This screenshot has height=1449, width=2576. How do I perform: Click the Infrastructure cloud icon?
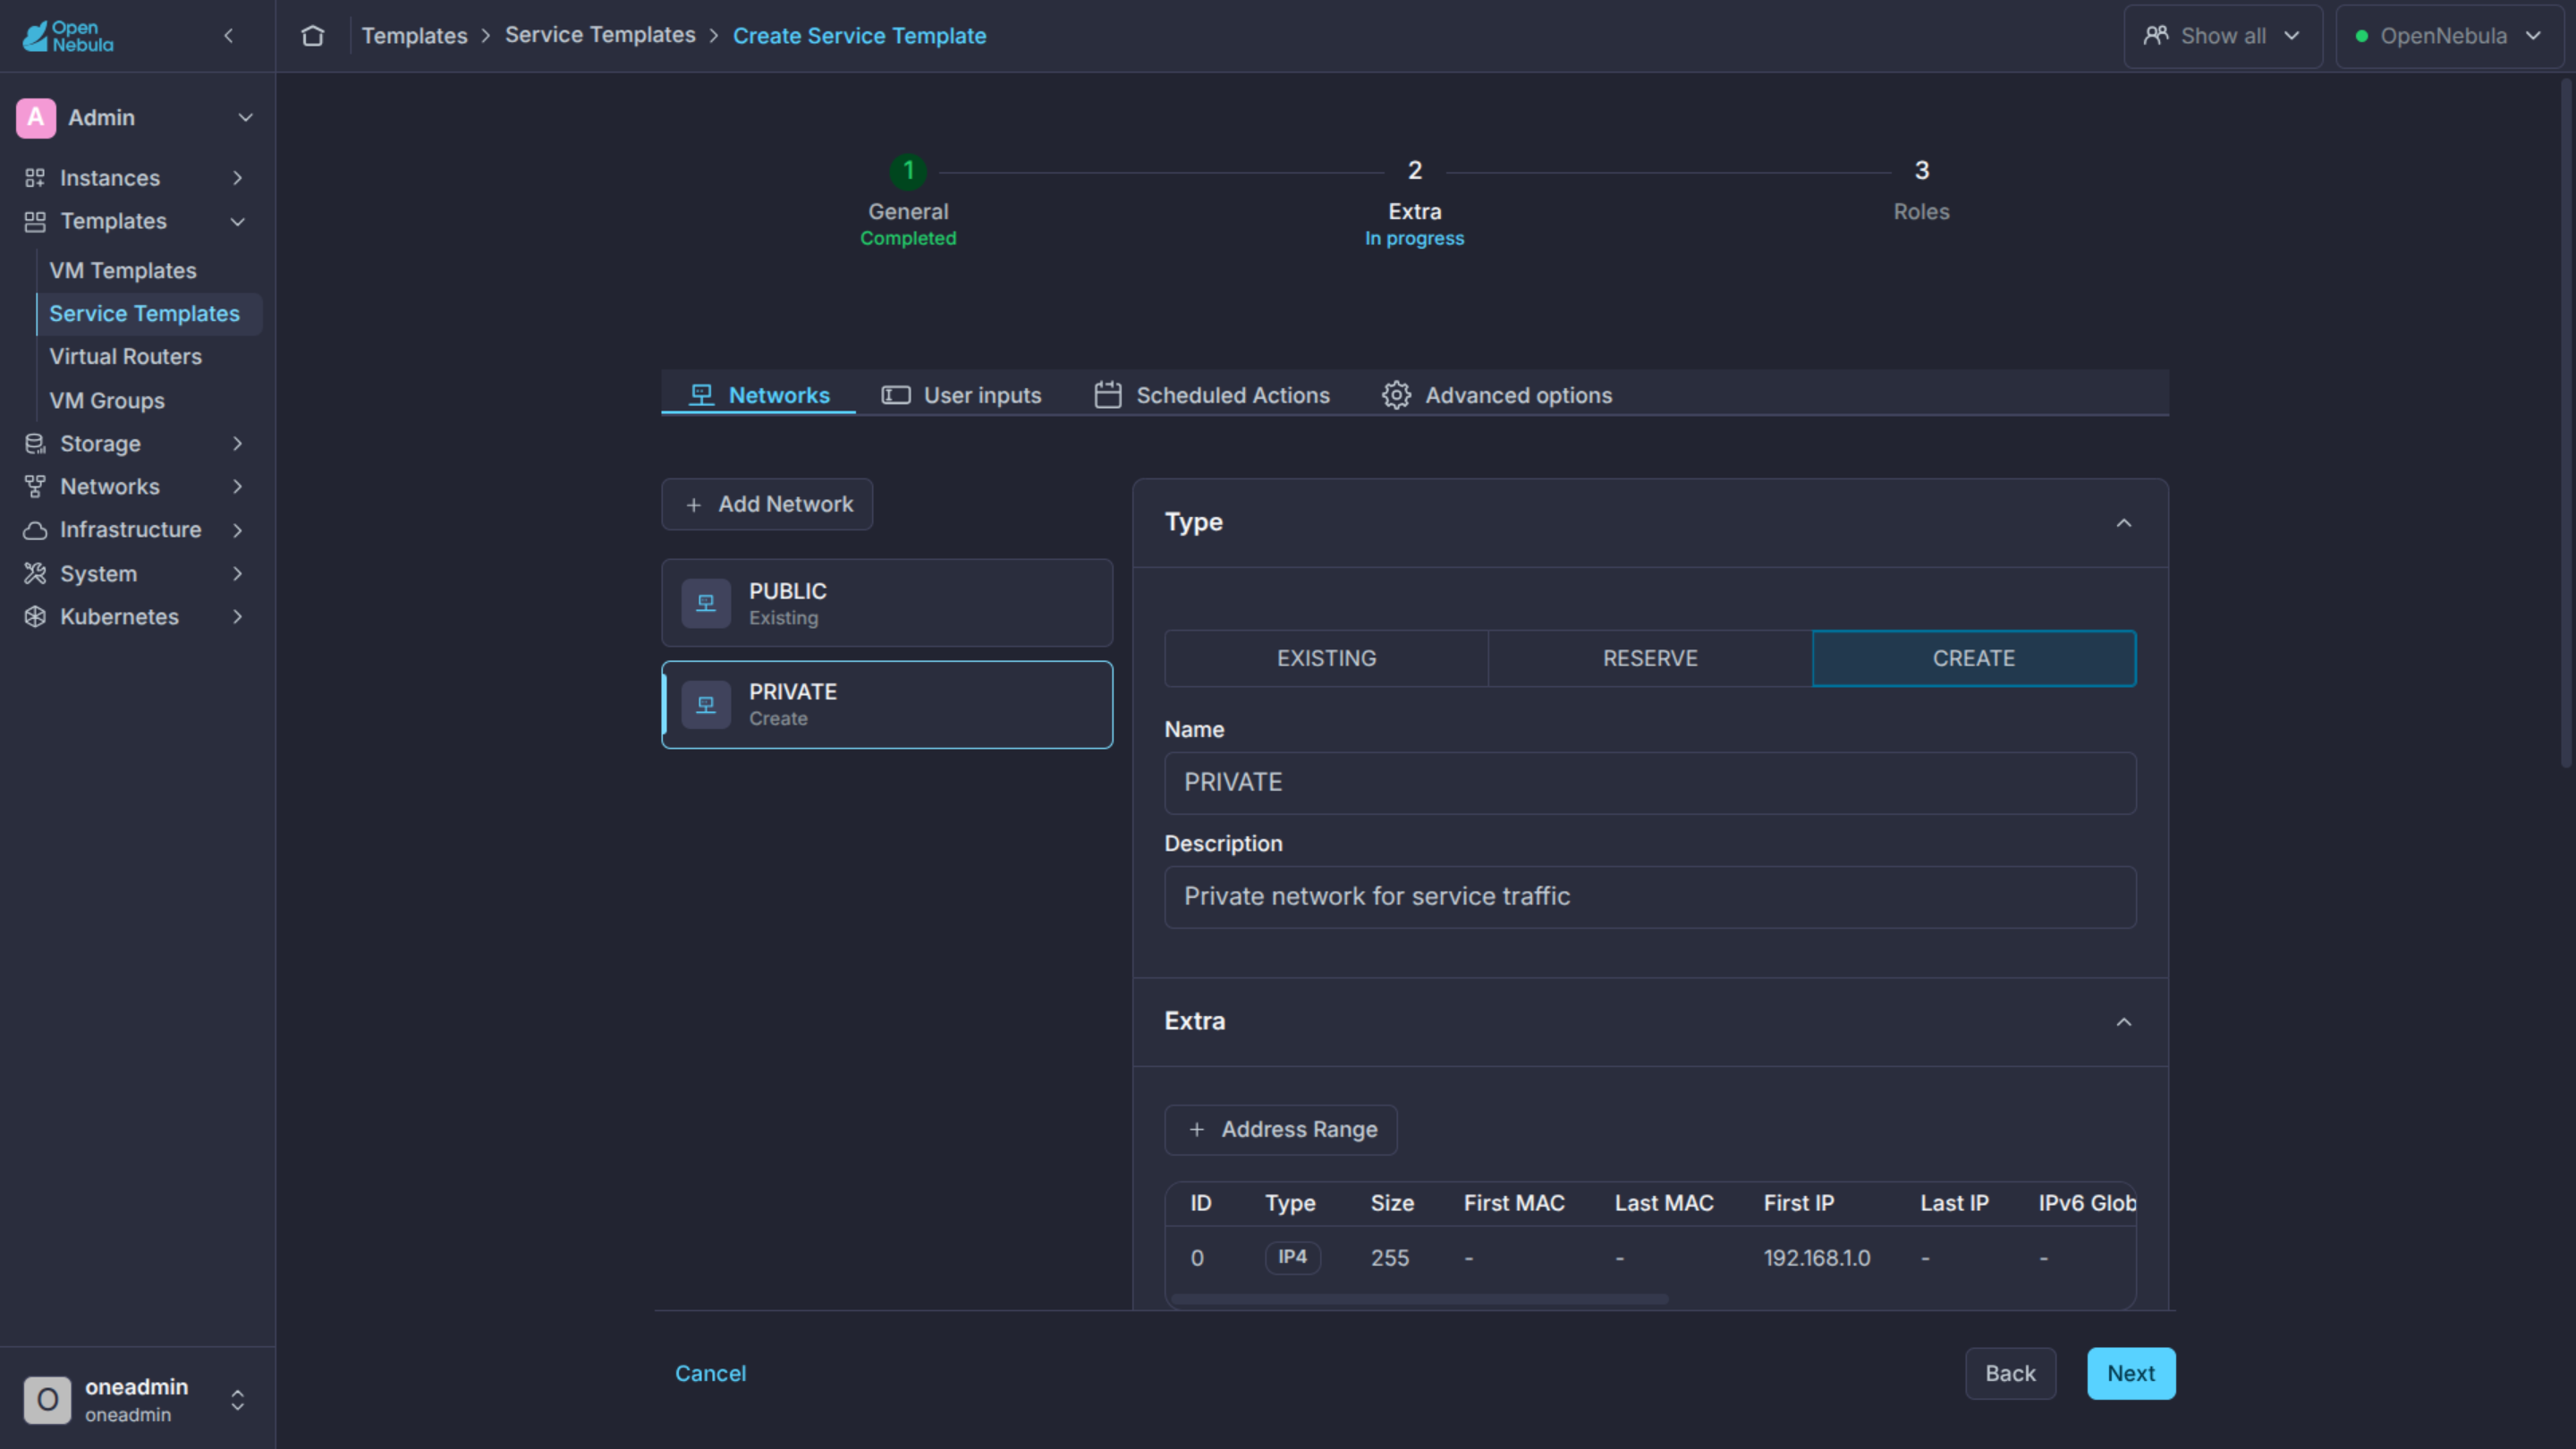point(35,530)
